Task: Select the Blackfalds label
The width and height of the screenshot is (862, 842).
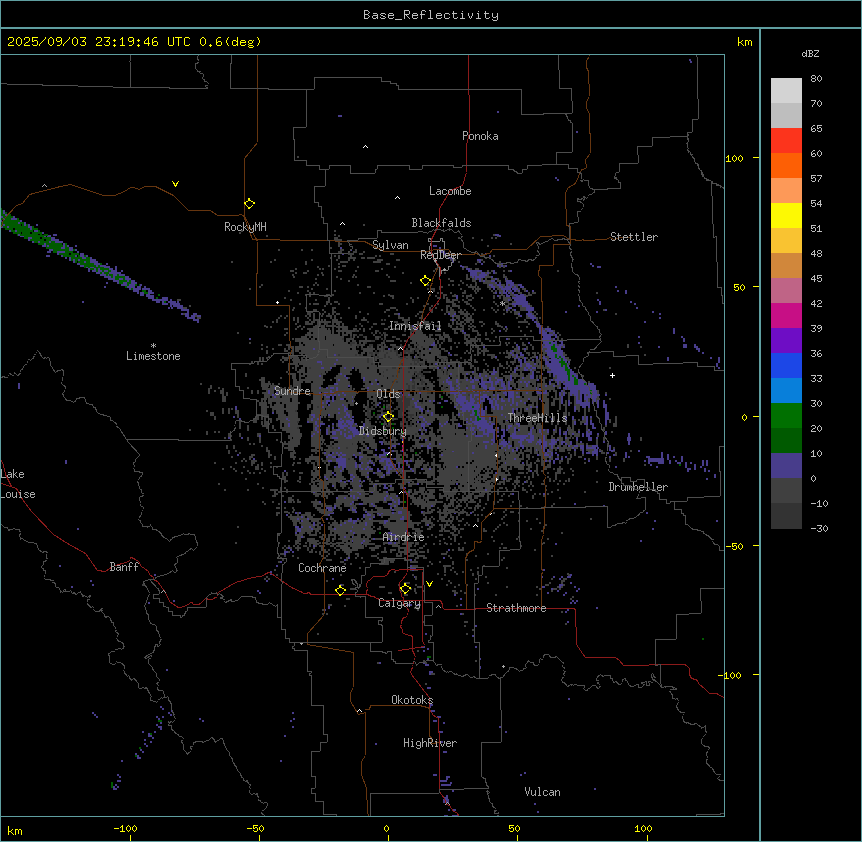Action: click(441, 223)
